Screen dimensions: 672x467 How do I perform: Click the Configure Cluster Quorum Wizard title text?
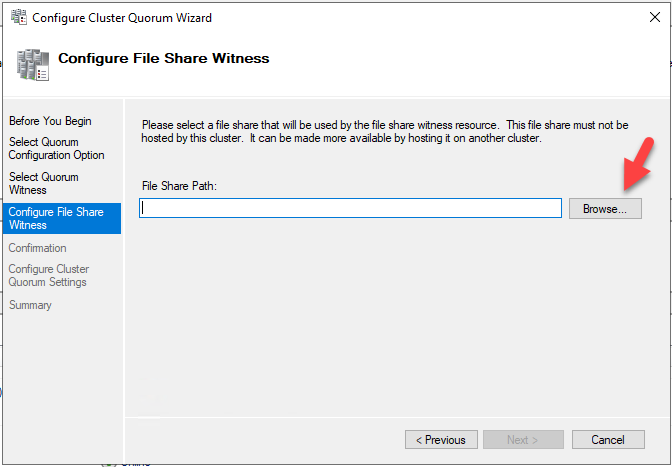tap(122, 18)
